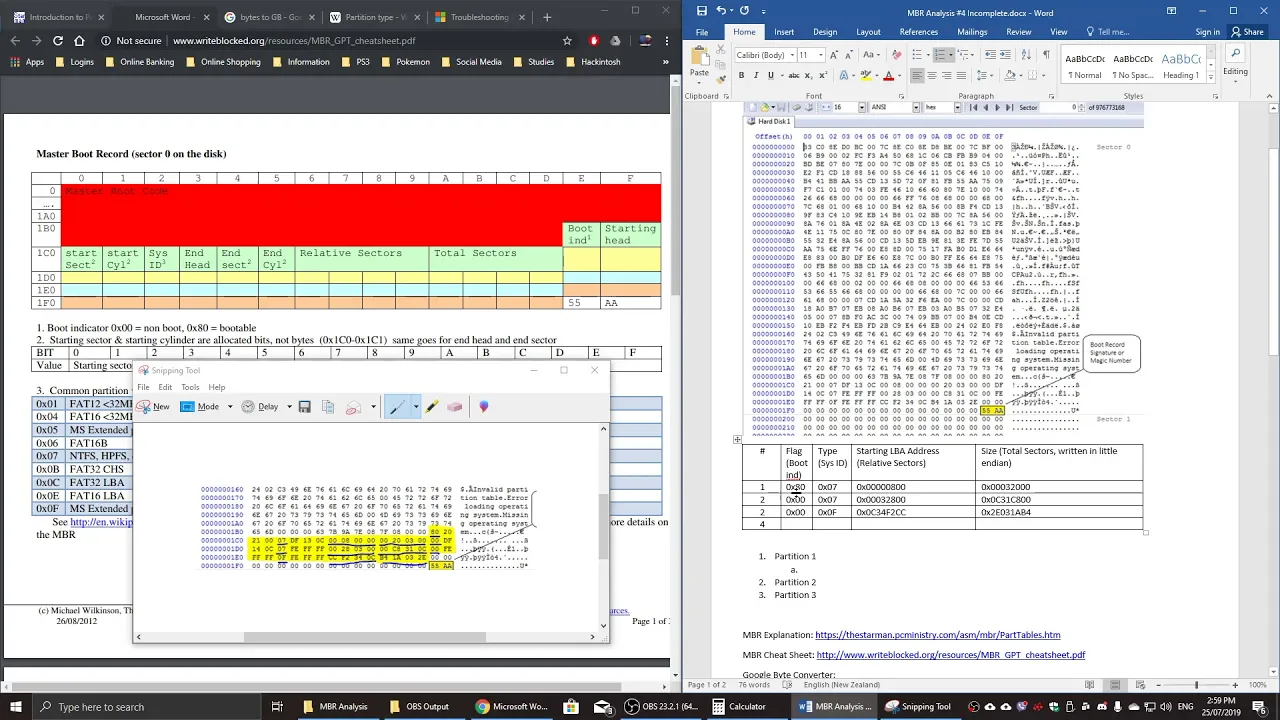Open the Online Banking bookmark folder
The image size is (1280, 720).
[x=138, y=62]
